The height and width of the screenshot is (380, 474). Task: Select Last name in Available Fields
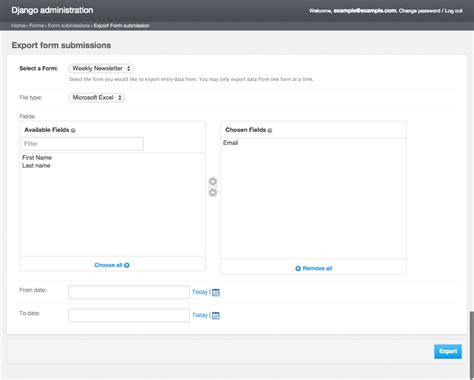[36, 166]
